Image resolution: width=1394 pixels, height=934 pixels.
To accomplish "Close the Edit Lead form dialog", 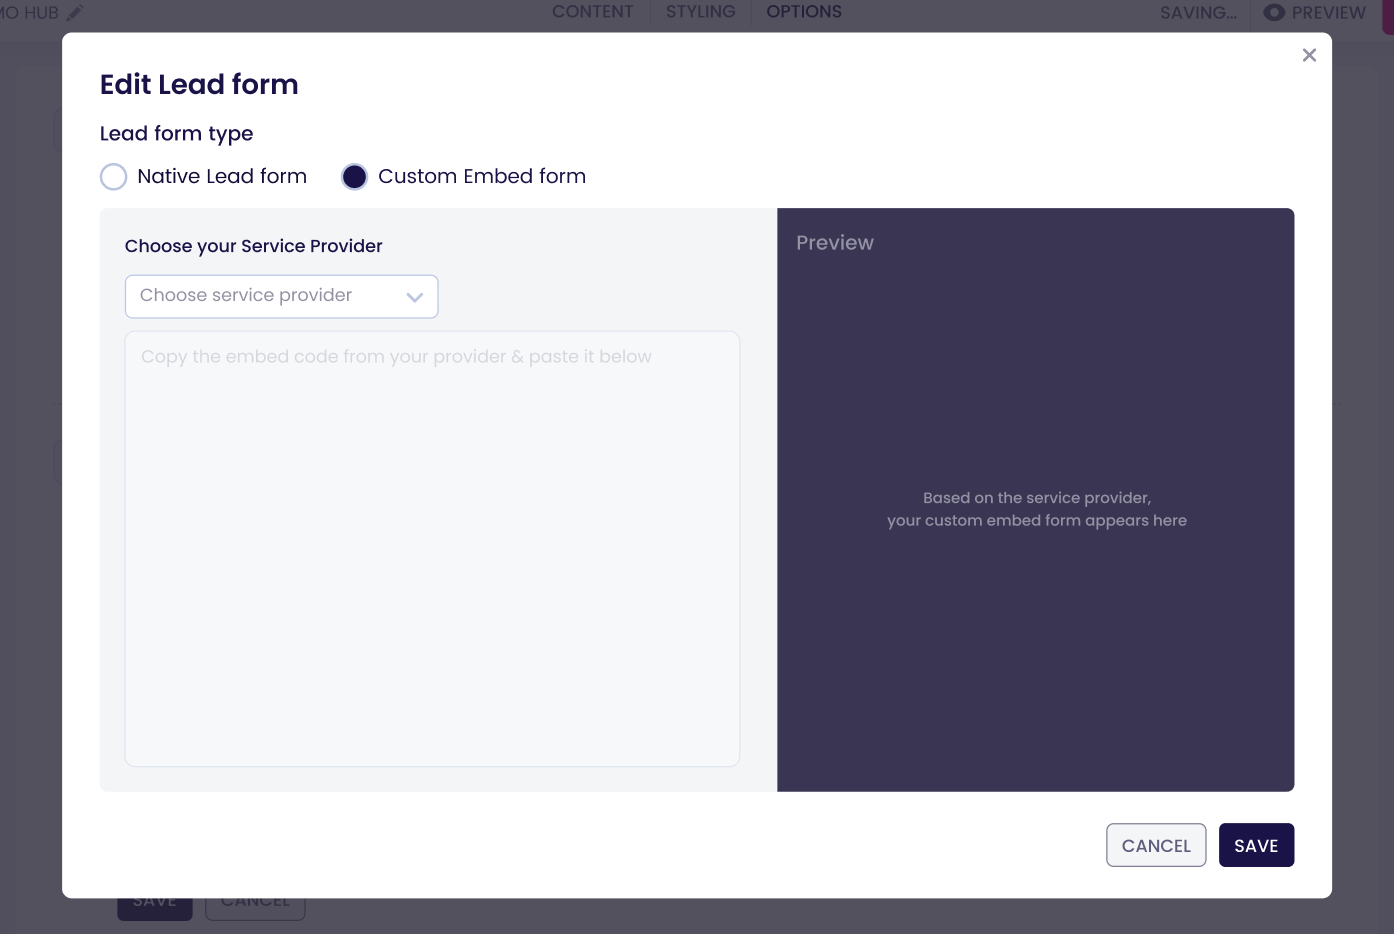I will click(x=1309, y=55).
